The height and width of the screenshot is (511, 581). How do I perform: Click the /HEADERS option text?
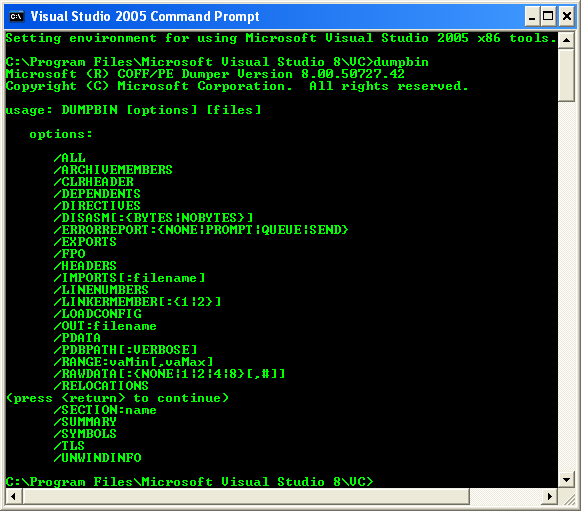tap(85, 266)
